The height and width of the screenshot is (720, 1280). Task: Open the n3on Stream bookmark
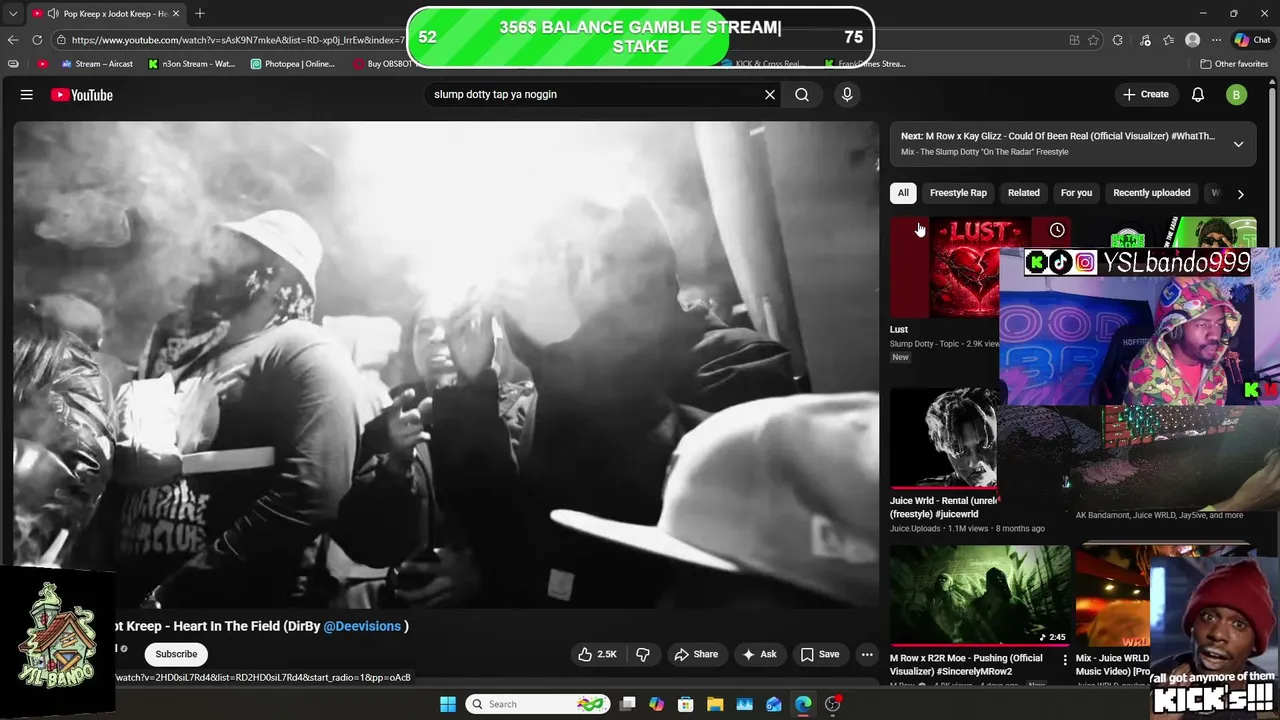click(x=191, y=64)
